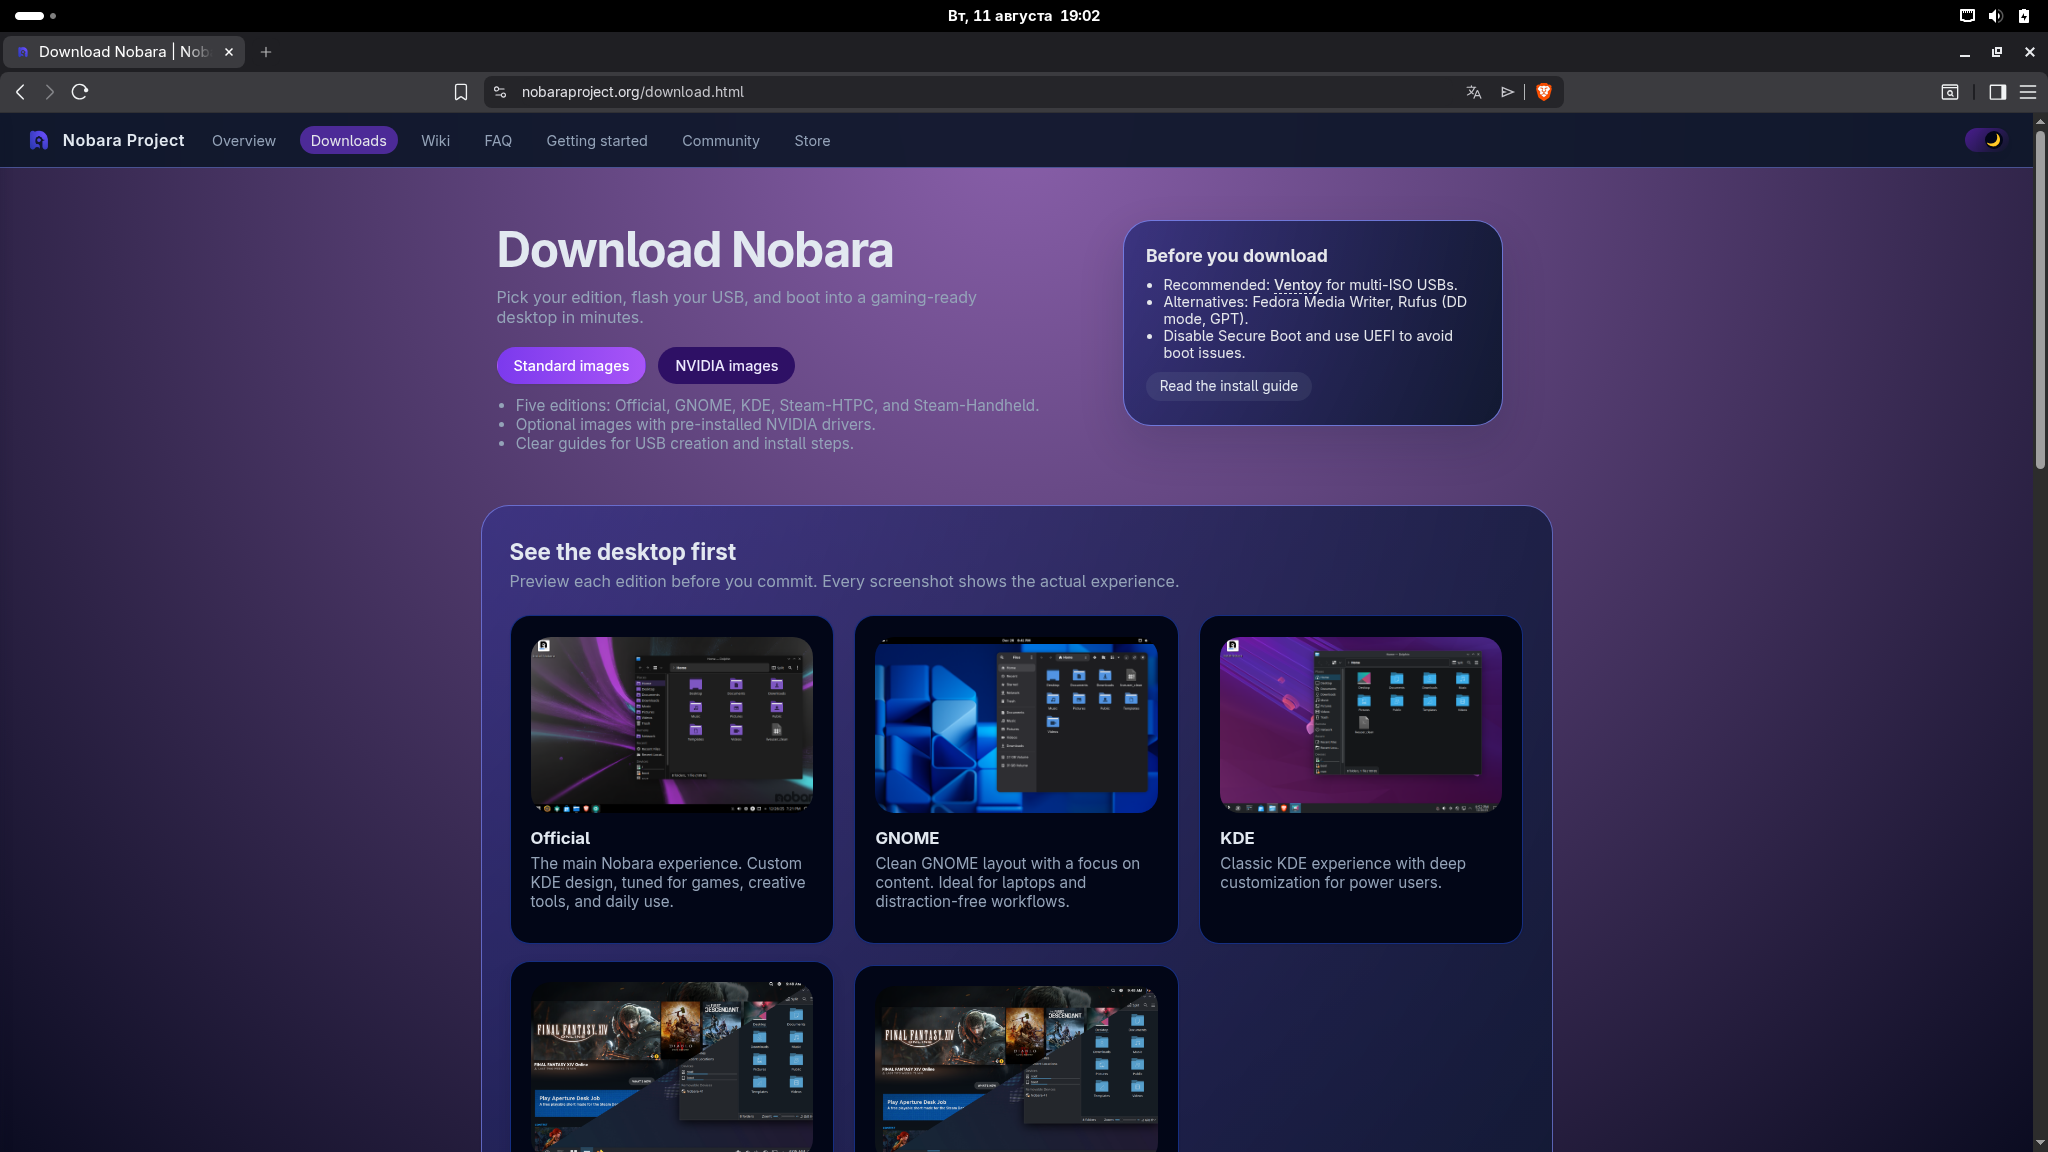2048x1152 pixels.
Task: Open the clock showing 19:02
Action: tap(1023, 16)
